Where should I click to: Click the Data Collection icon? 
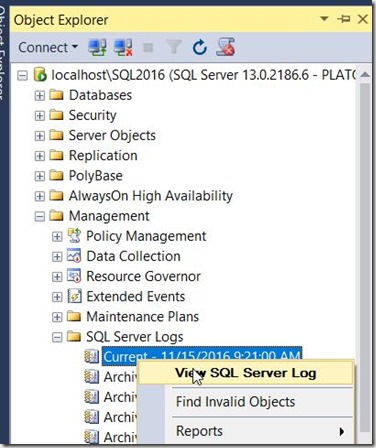[x=74, y=256]
